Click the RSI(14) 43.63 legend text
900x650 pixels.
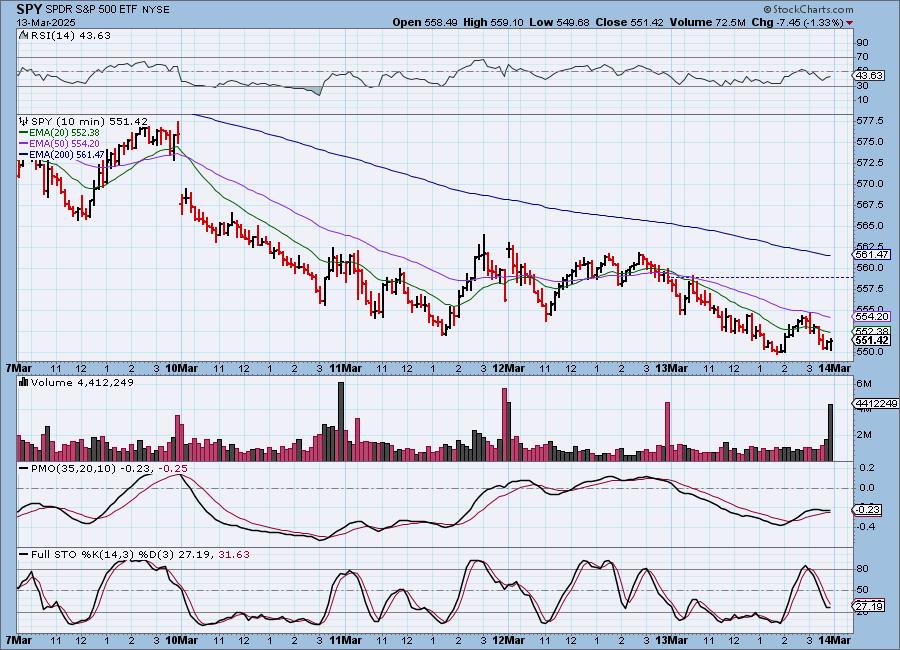[x=71, y=35]
